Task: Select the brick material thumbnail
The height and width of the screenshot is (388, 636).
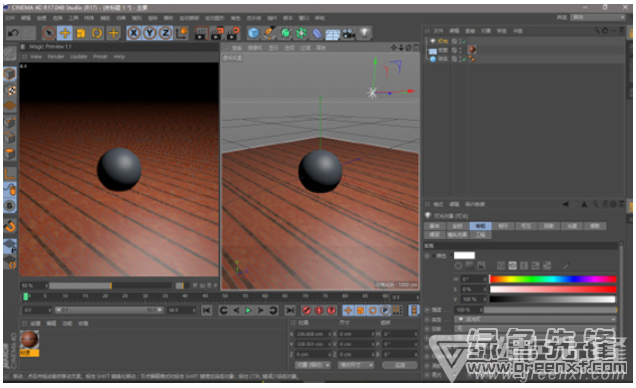Action: tap(30, 340)
